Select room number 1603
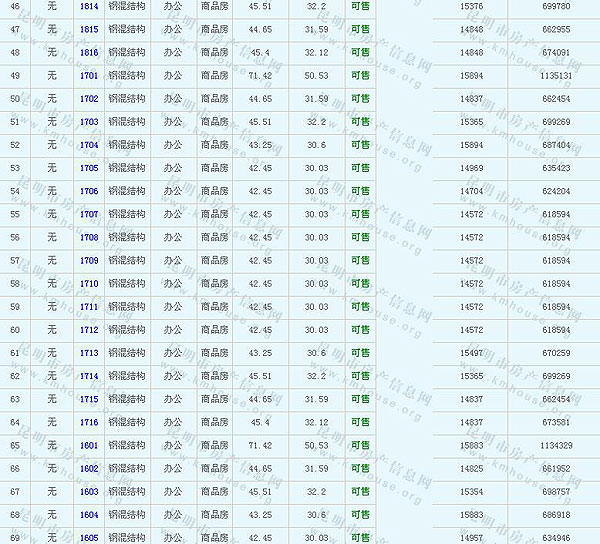600x544 pixels. 89,492
